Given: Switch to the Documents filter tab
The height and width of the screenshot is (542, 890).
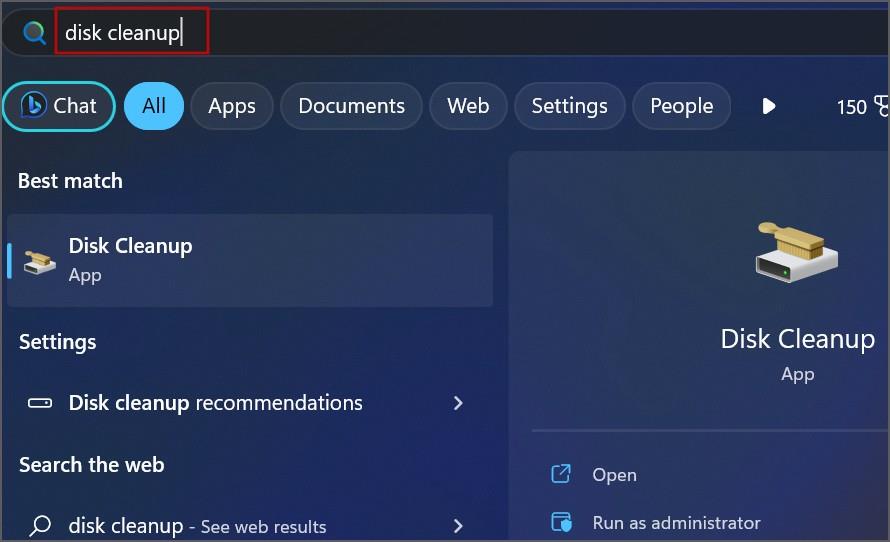Looking at the screenshot, I should coord(351,106).
